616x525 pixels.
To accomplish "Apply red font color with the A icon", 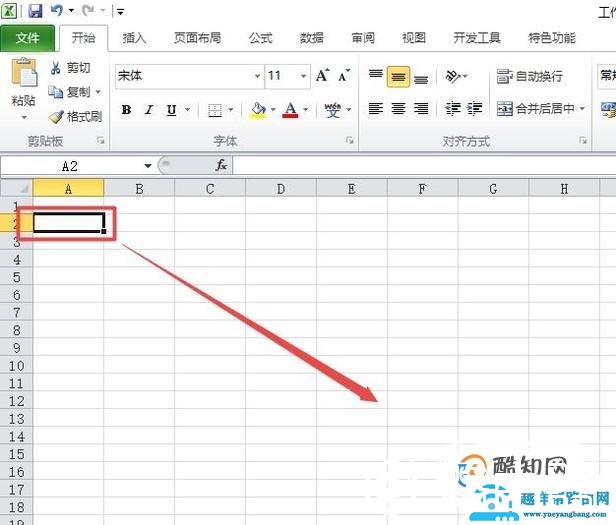I will click(x=290, y=110).
